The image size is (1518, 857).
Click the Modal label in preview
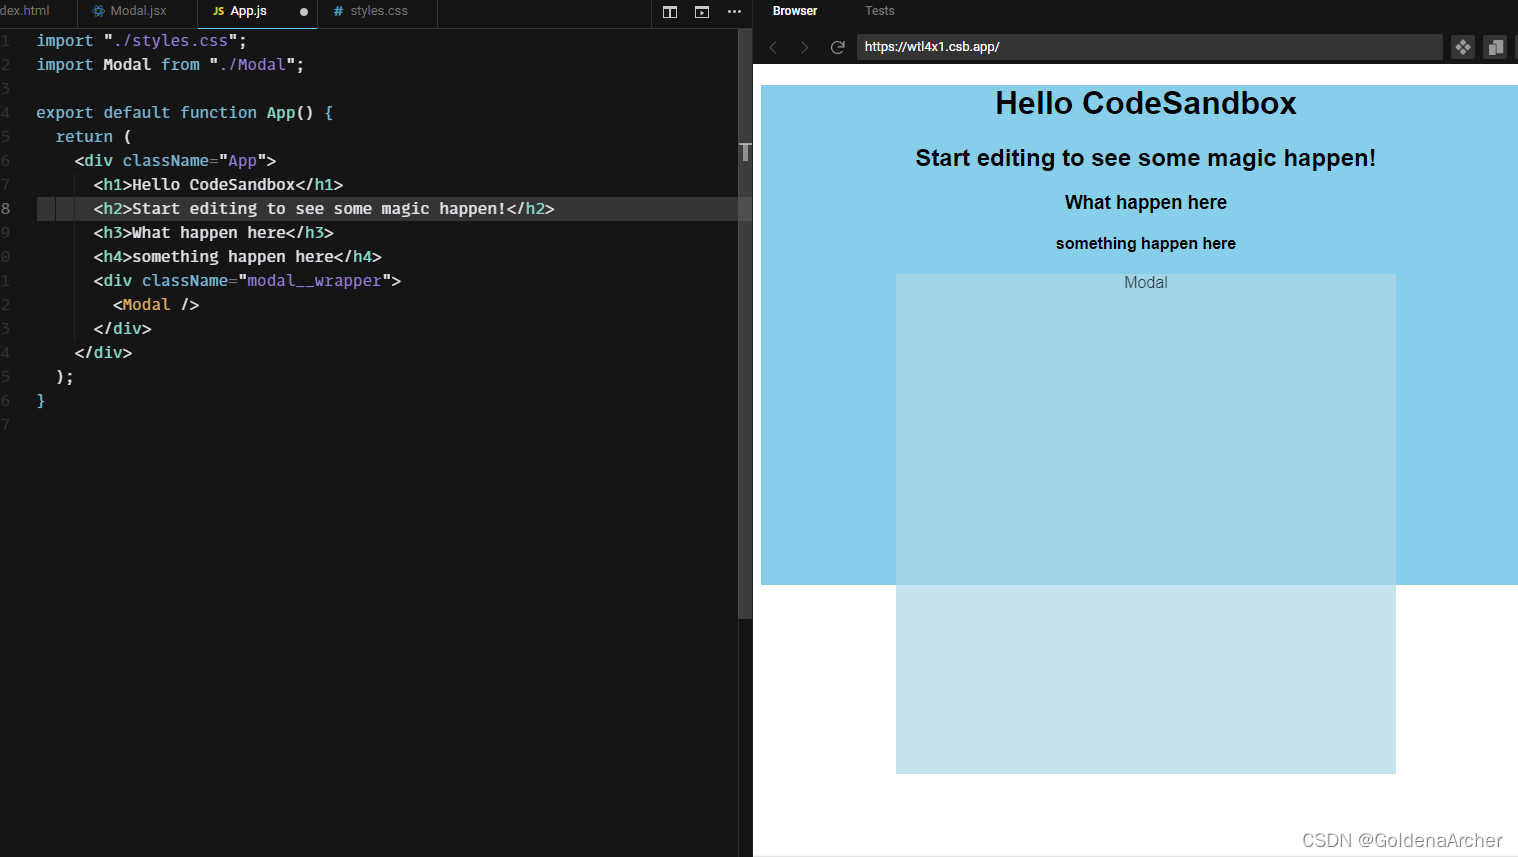click(x=1146, y=283)
